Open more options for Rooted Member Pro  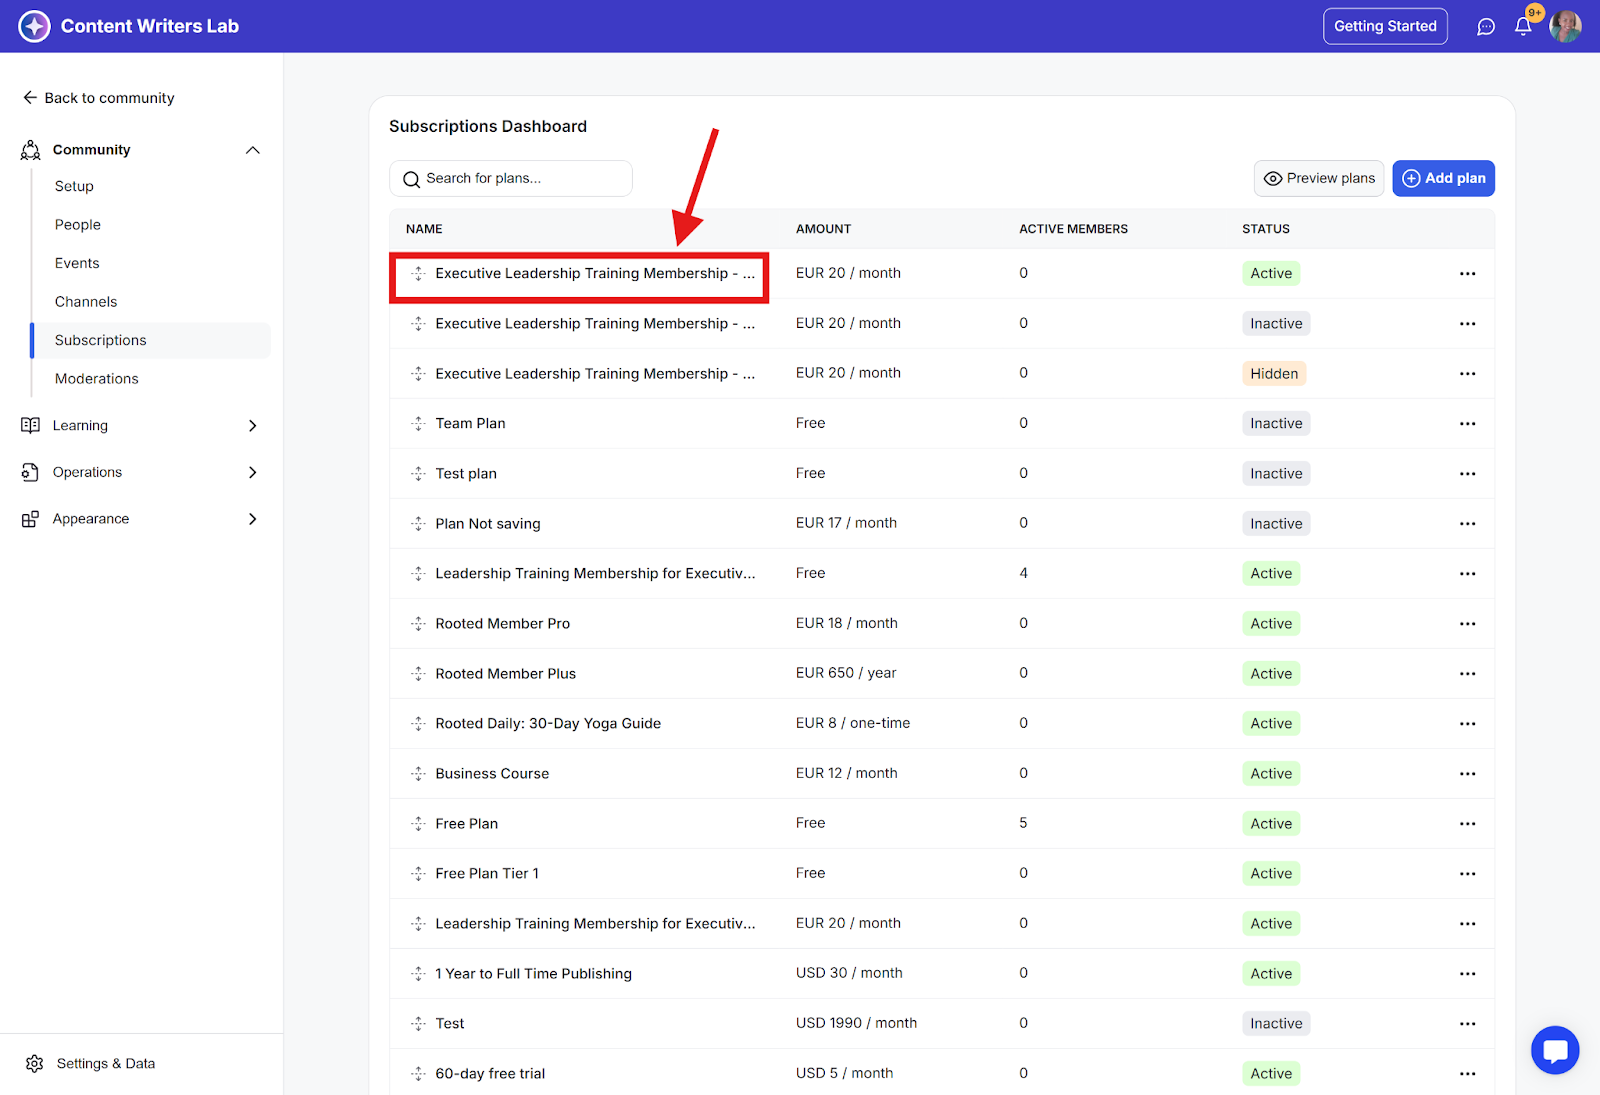pos(1467,624)
